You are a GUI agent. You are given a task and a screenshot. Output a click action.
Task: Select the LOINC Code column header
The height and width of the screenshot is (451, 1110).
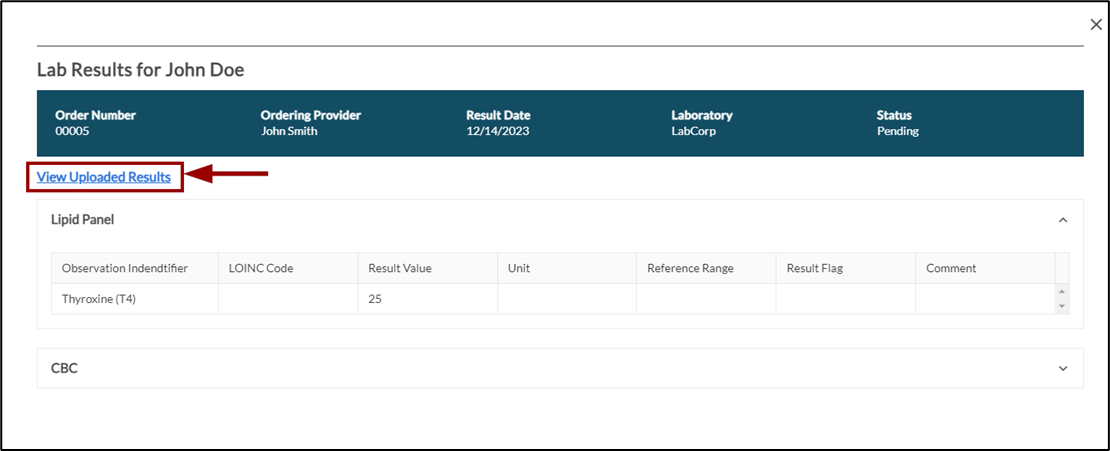pyautogui.click(x=261, y=268)
